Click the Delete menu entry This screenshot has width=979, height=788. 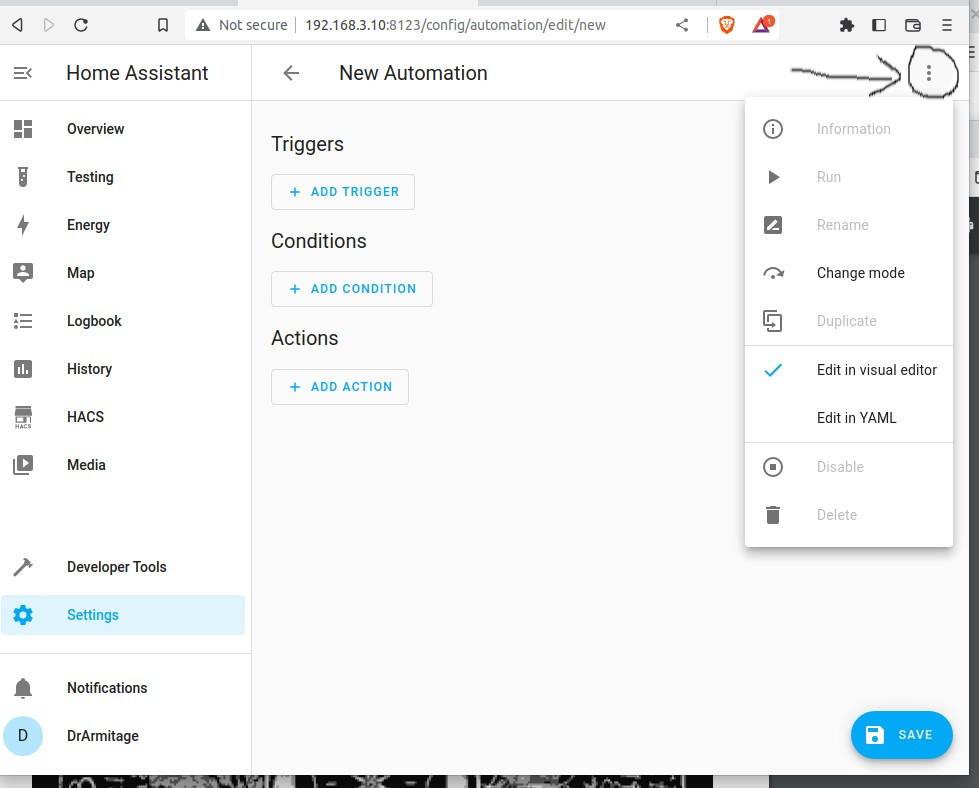pos(849,515)
